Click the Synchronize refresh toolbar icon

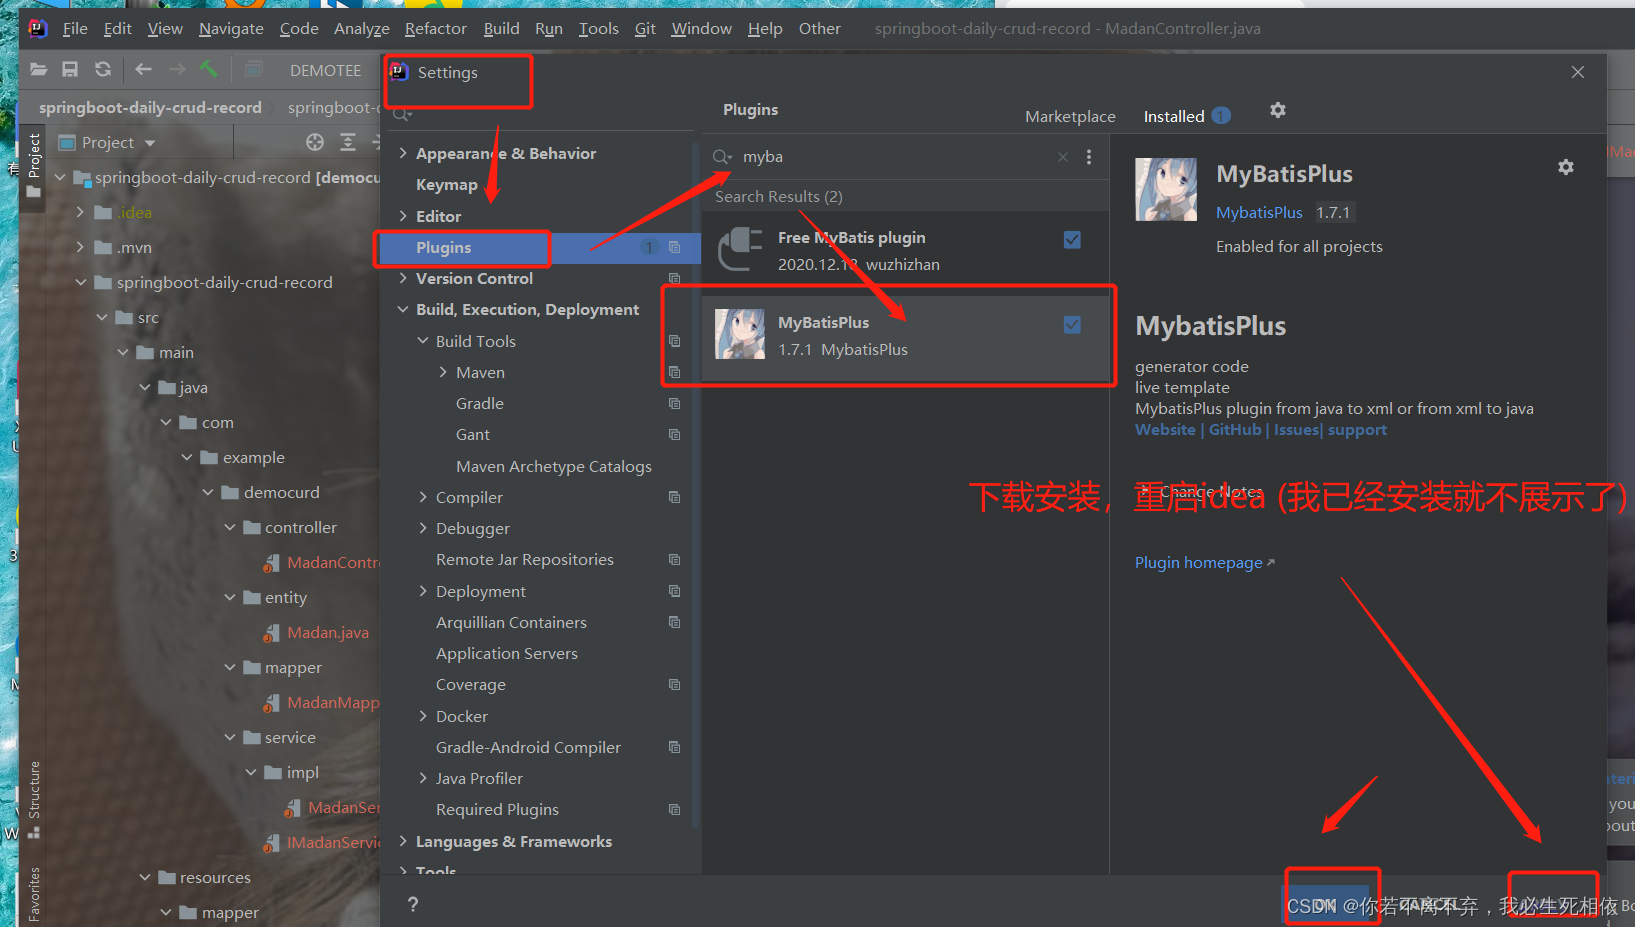click(103, 69)
